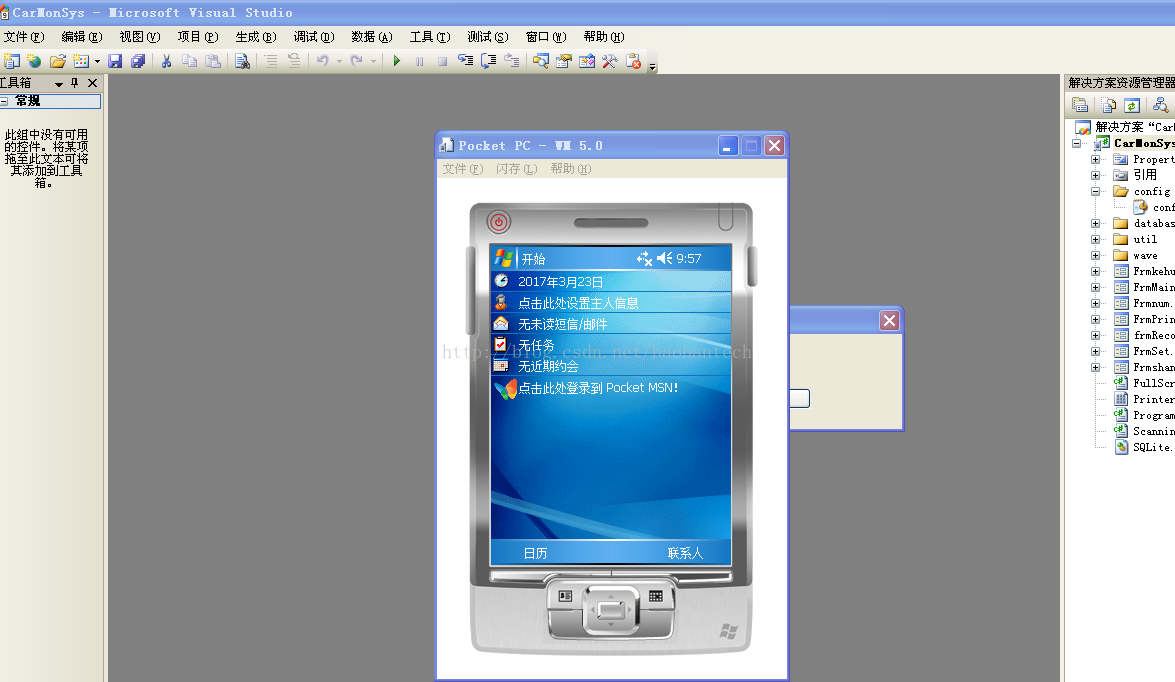Click the emulator connectivity arrows icon
The width and height of the screenshot is (1175, 682).
point(644,259)
